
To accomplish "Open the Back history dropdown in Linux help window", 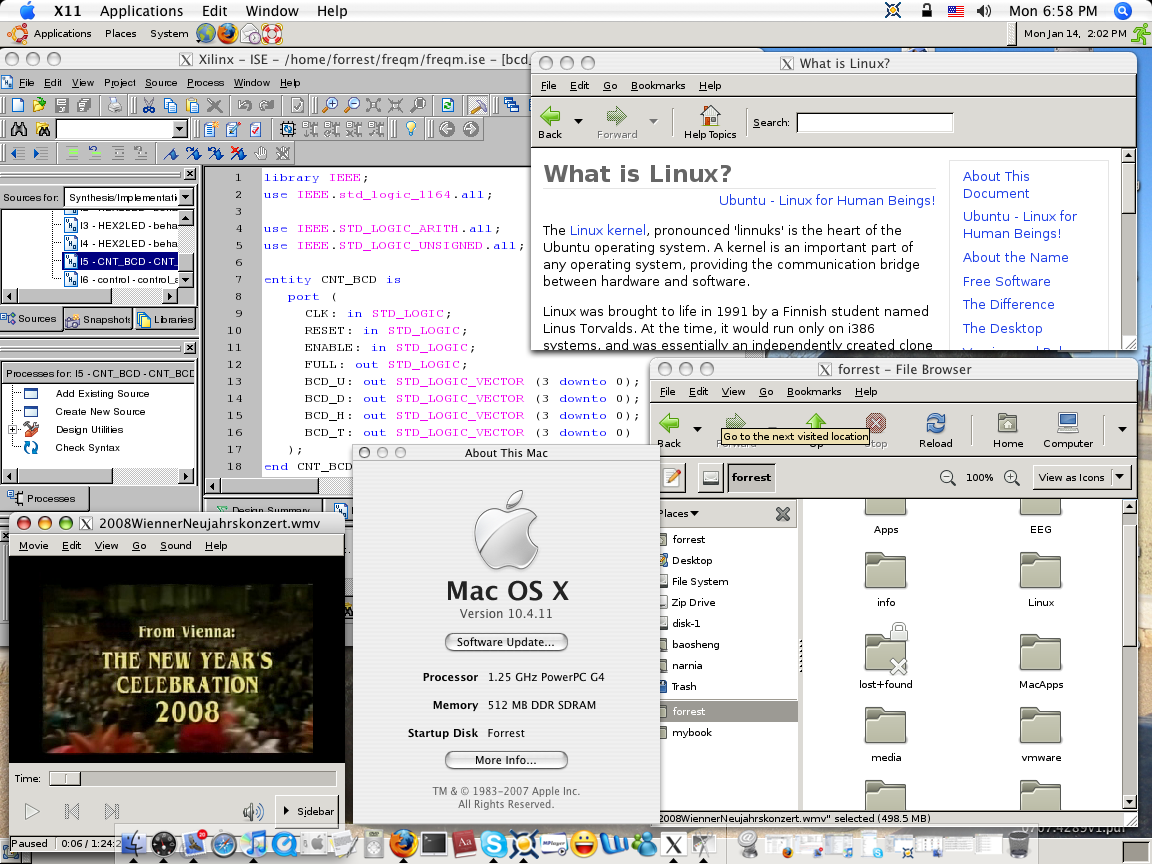I will point(578,121).
